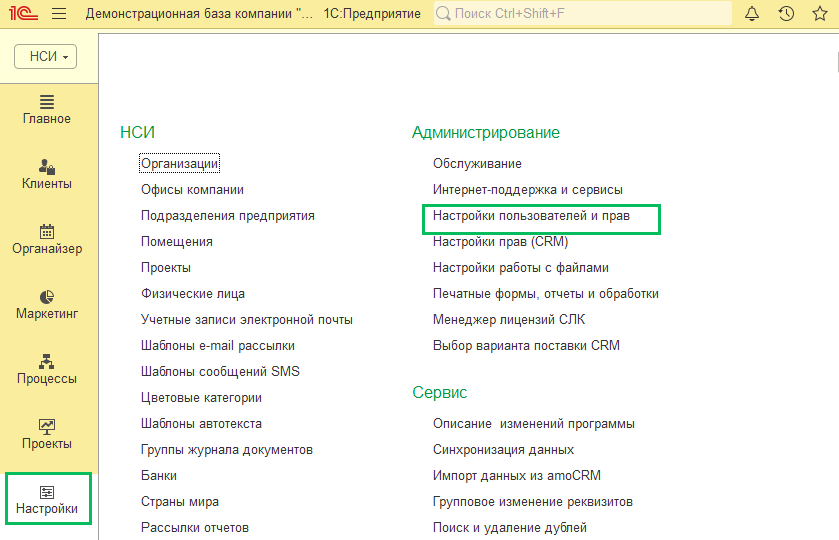Click the 1С:Предприятие title text
This screenshot has height=540, width=839.
click(x=372, y=13)
